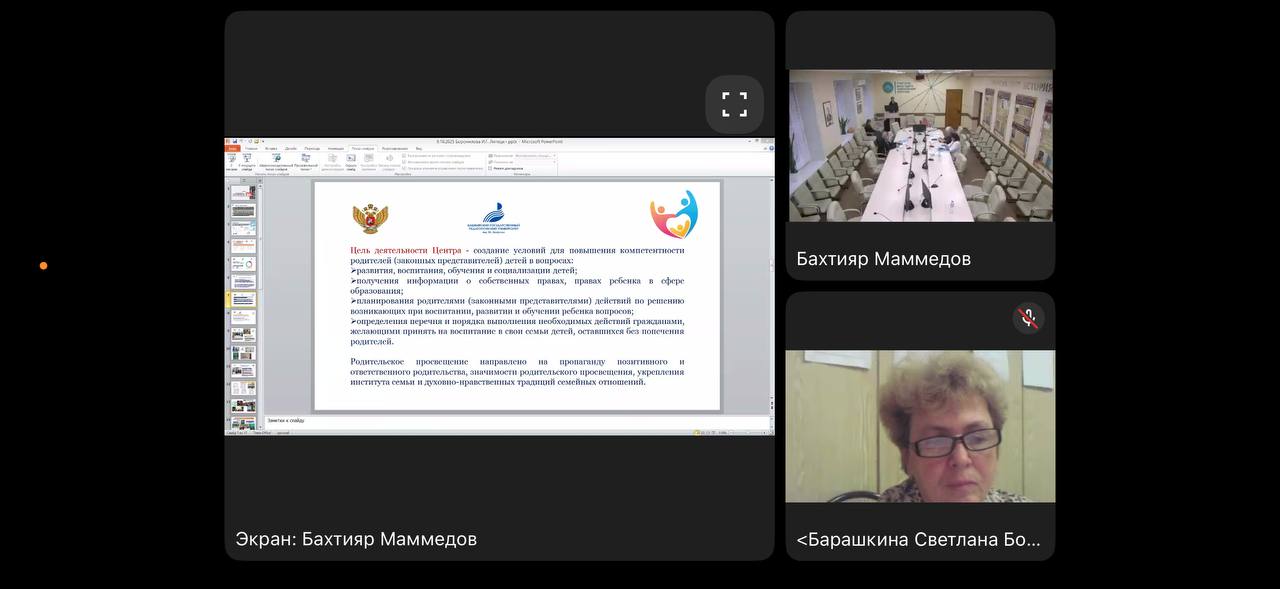Adjust the zoom slider in PowerPoint status bar

tap(745, 432)
